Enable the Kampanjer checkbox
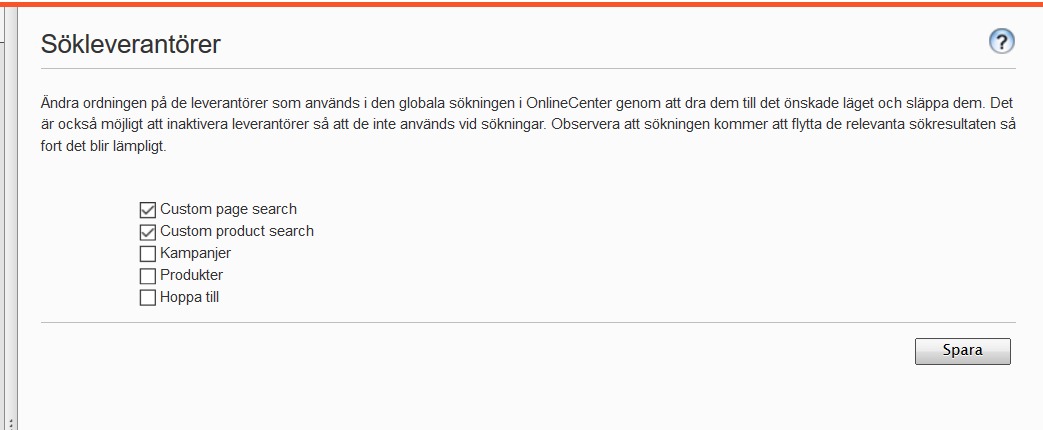This screenshot has width=1043, height=430. click(148, 254)
